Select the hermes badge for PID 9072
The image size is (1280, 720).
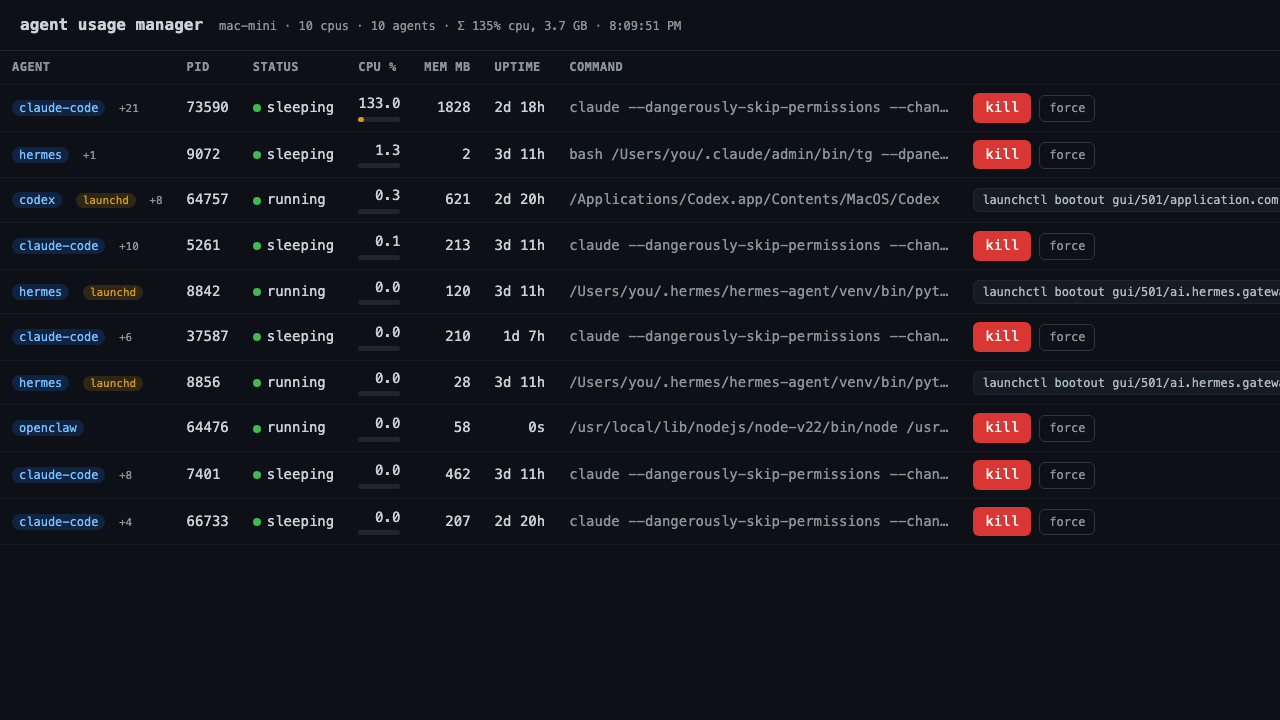(40, 155)
